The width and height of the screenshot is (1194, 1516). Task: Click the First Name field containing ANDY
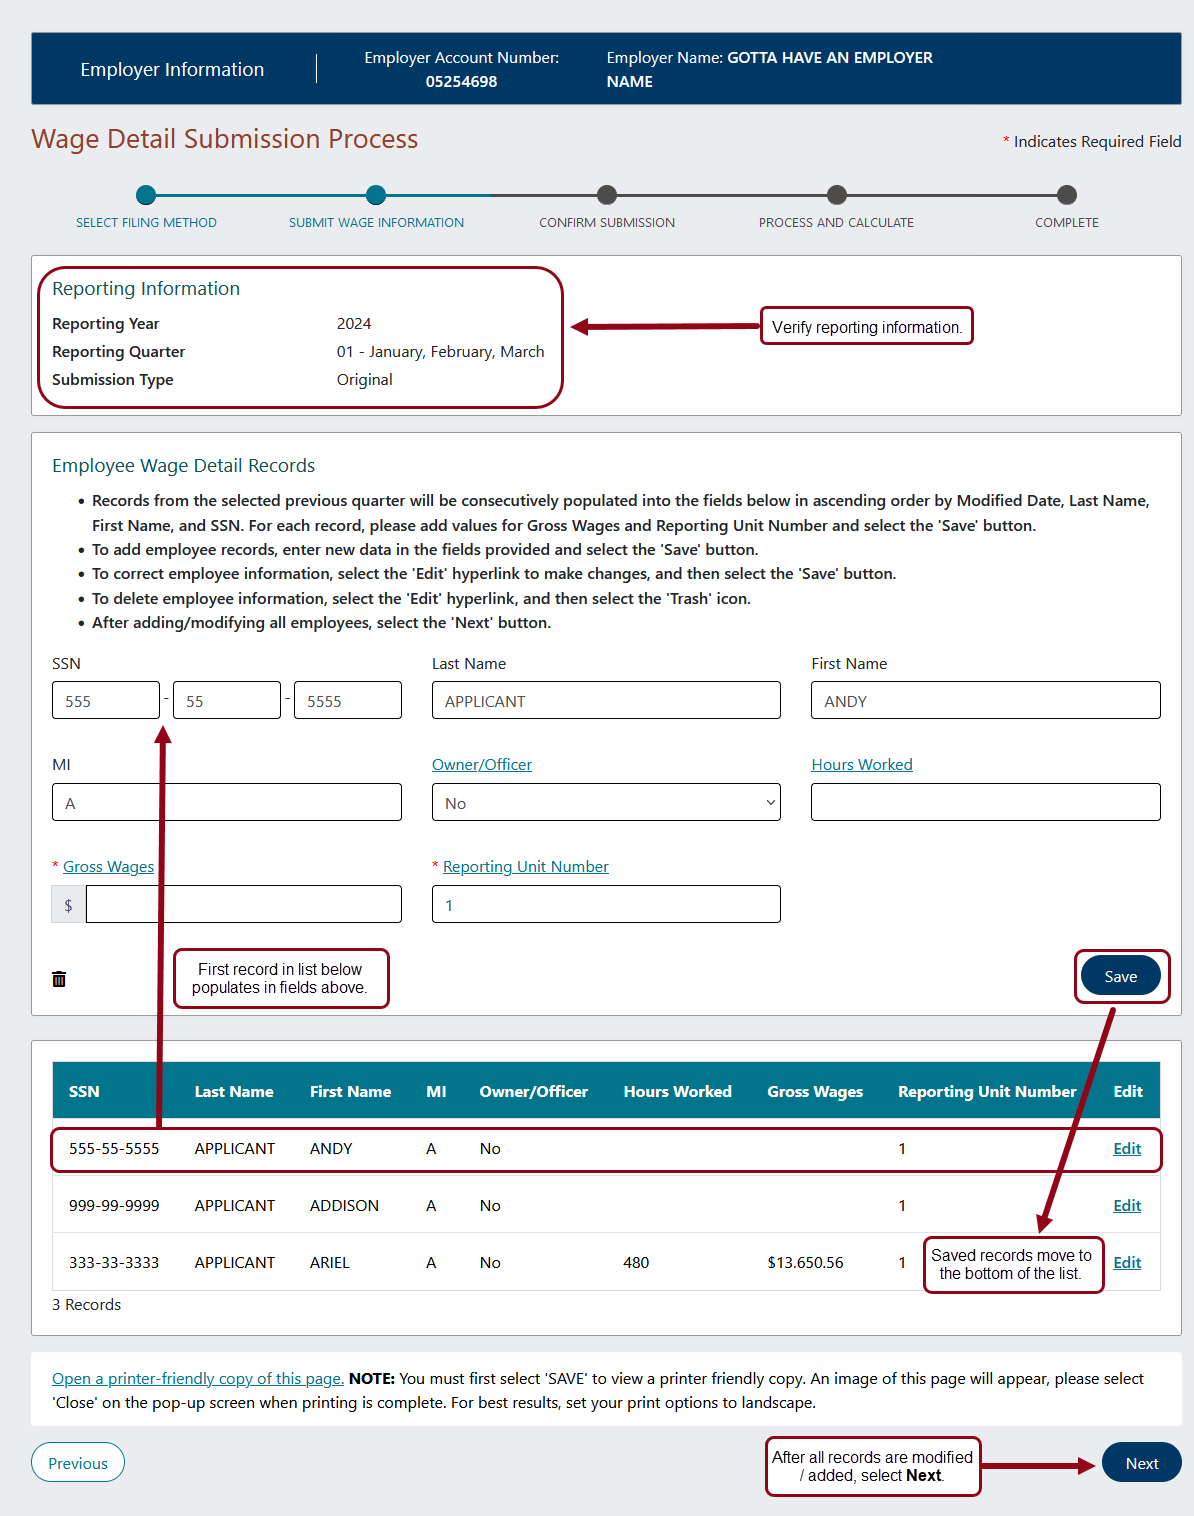tap(985, 701)
